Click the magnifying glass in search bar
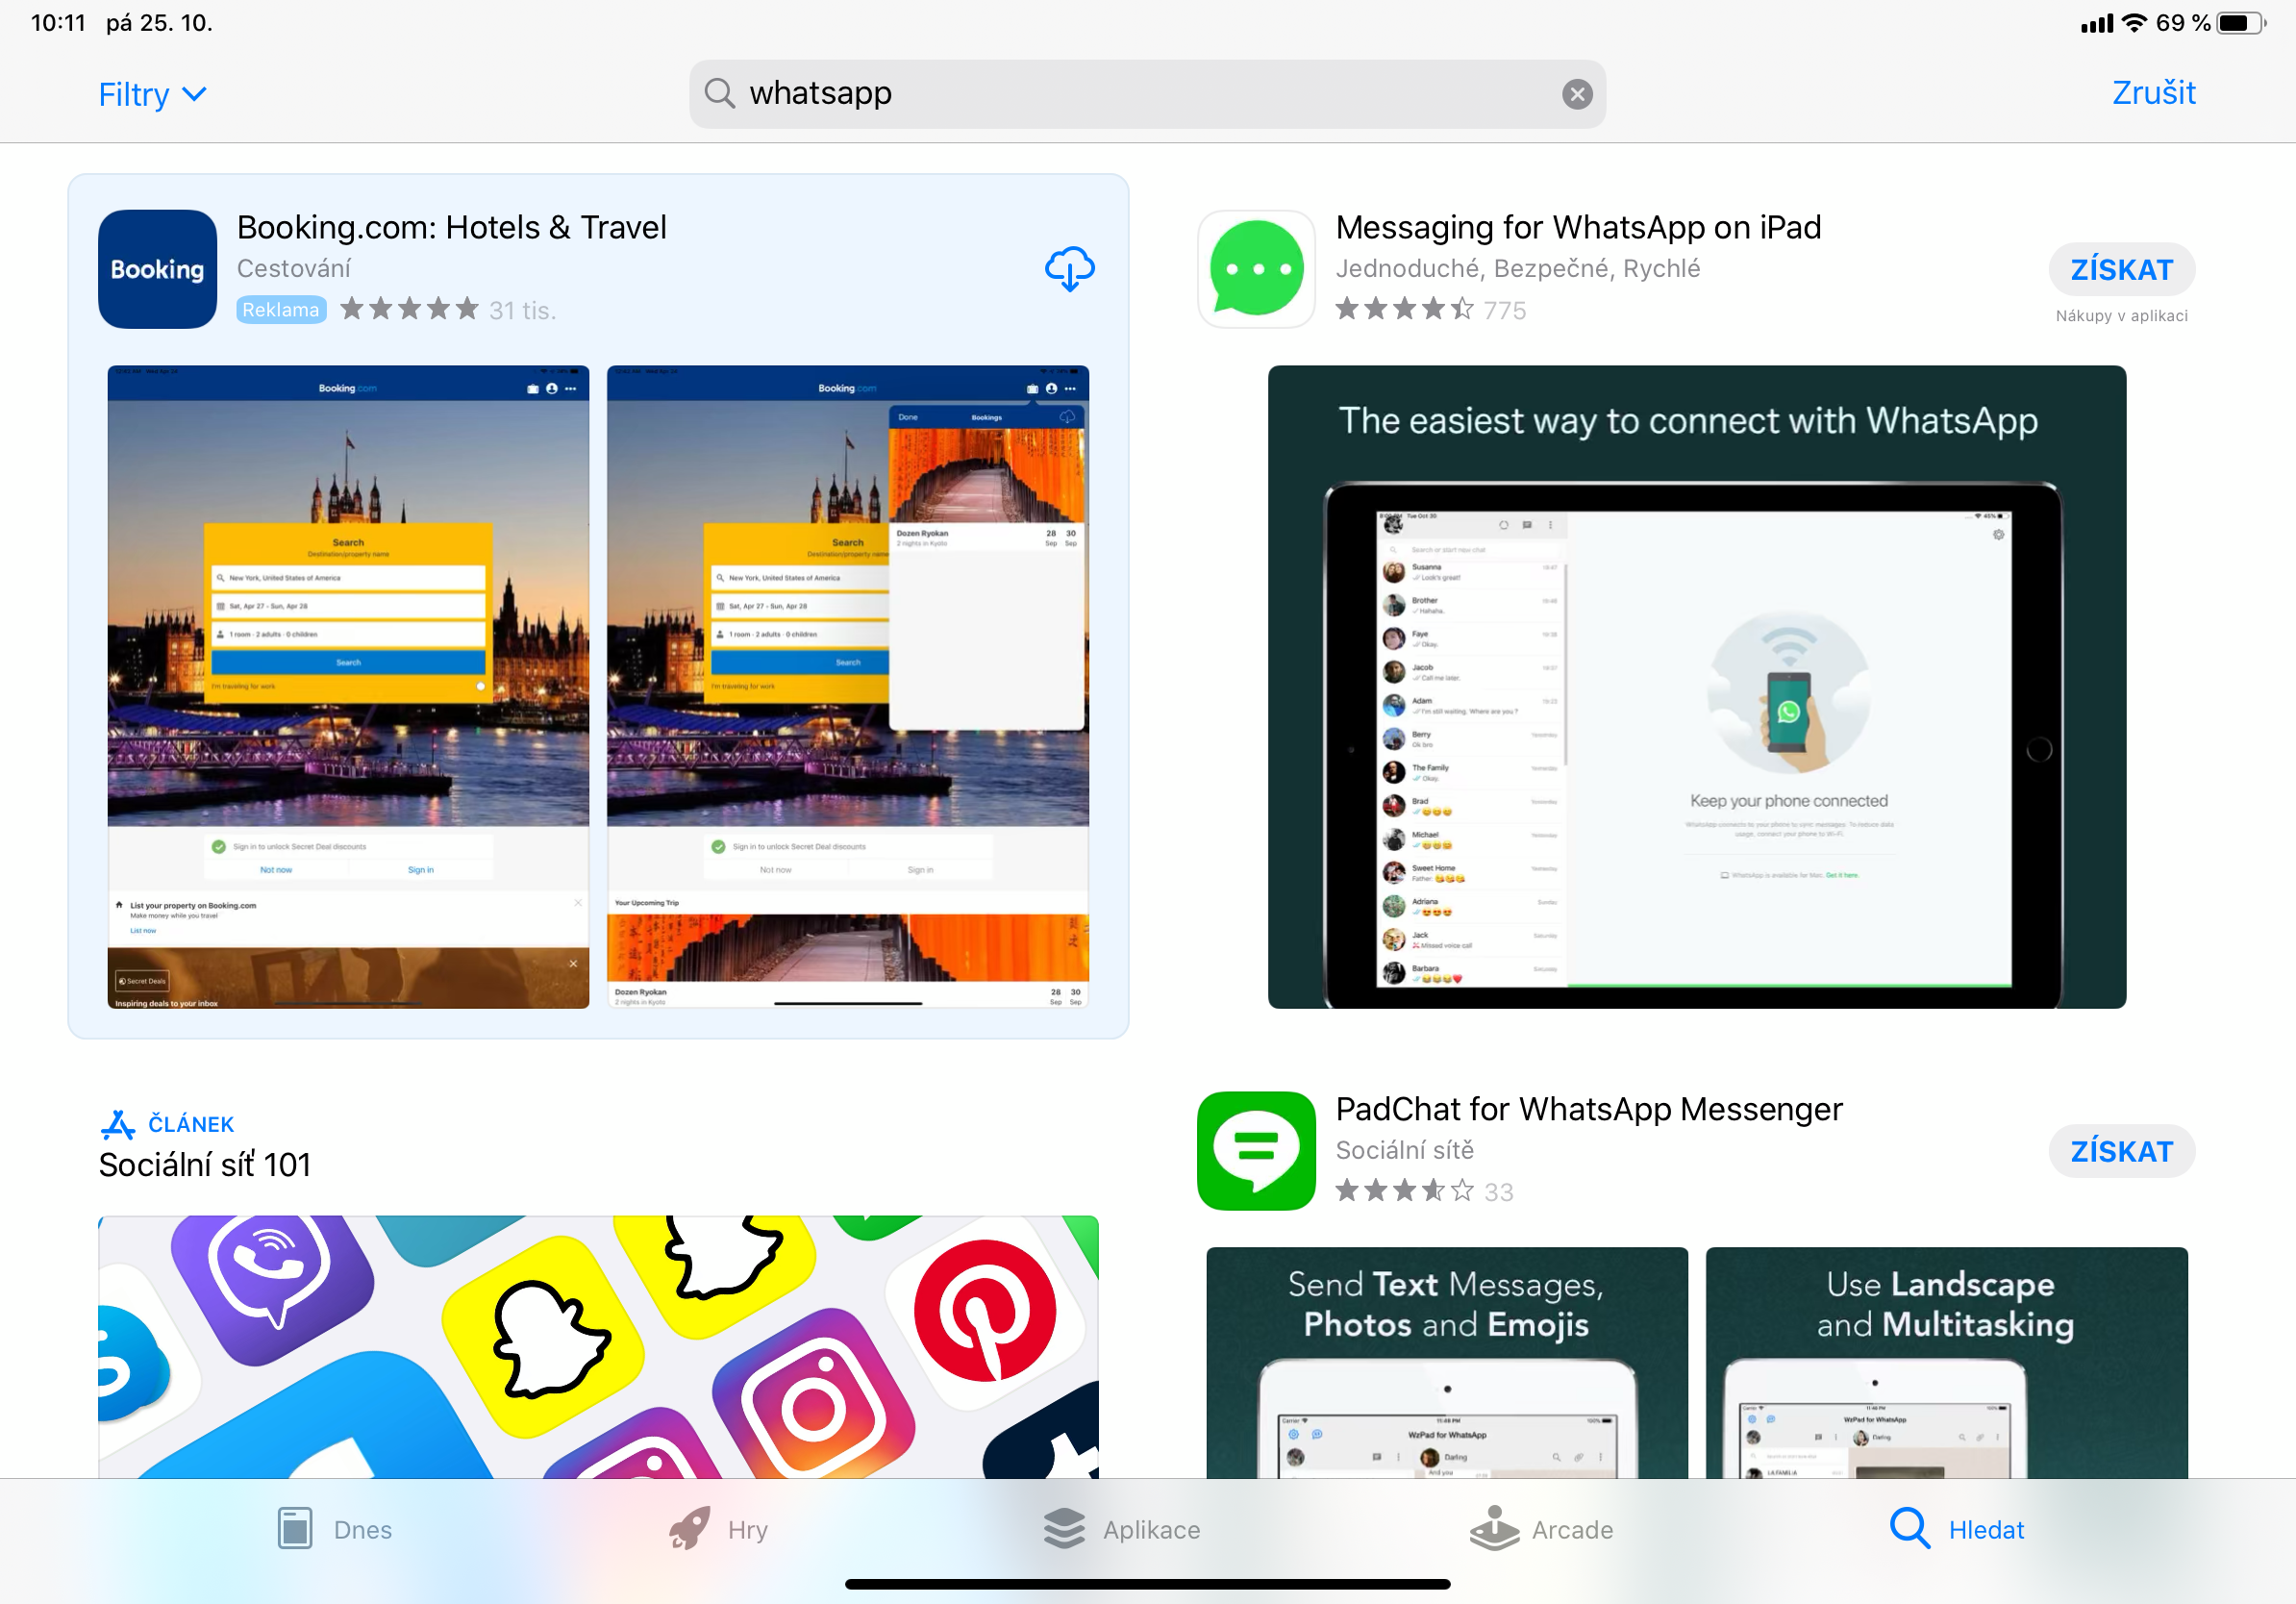The height and width of the screenshot is (1604, 2296). [x=719, y=93]
